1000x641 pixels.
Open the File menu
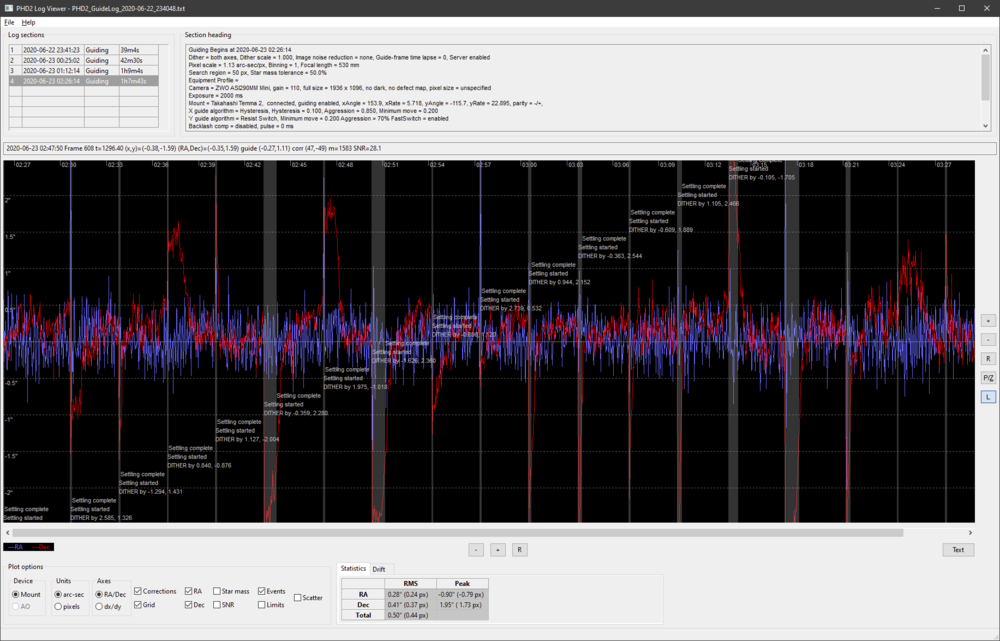pyautogui.click(x=9, y=22)
